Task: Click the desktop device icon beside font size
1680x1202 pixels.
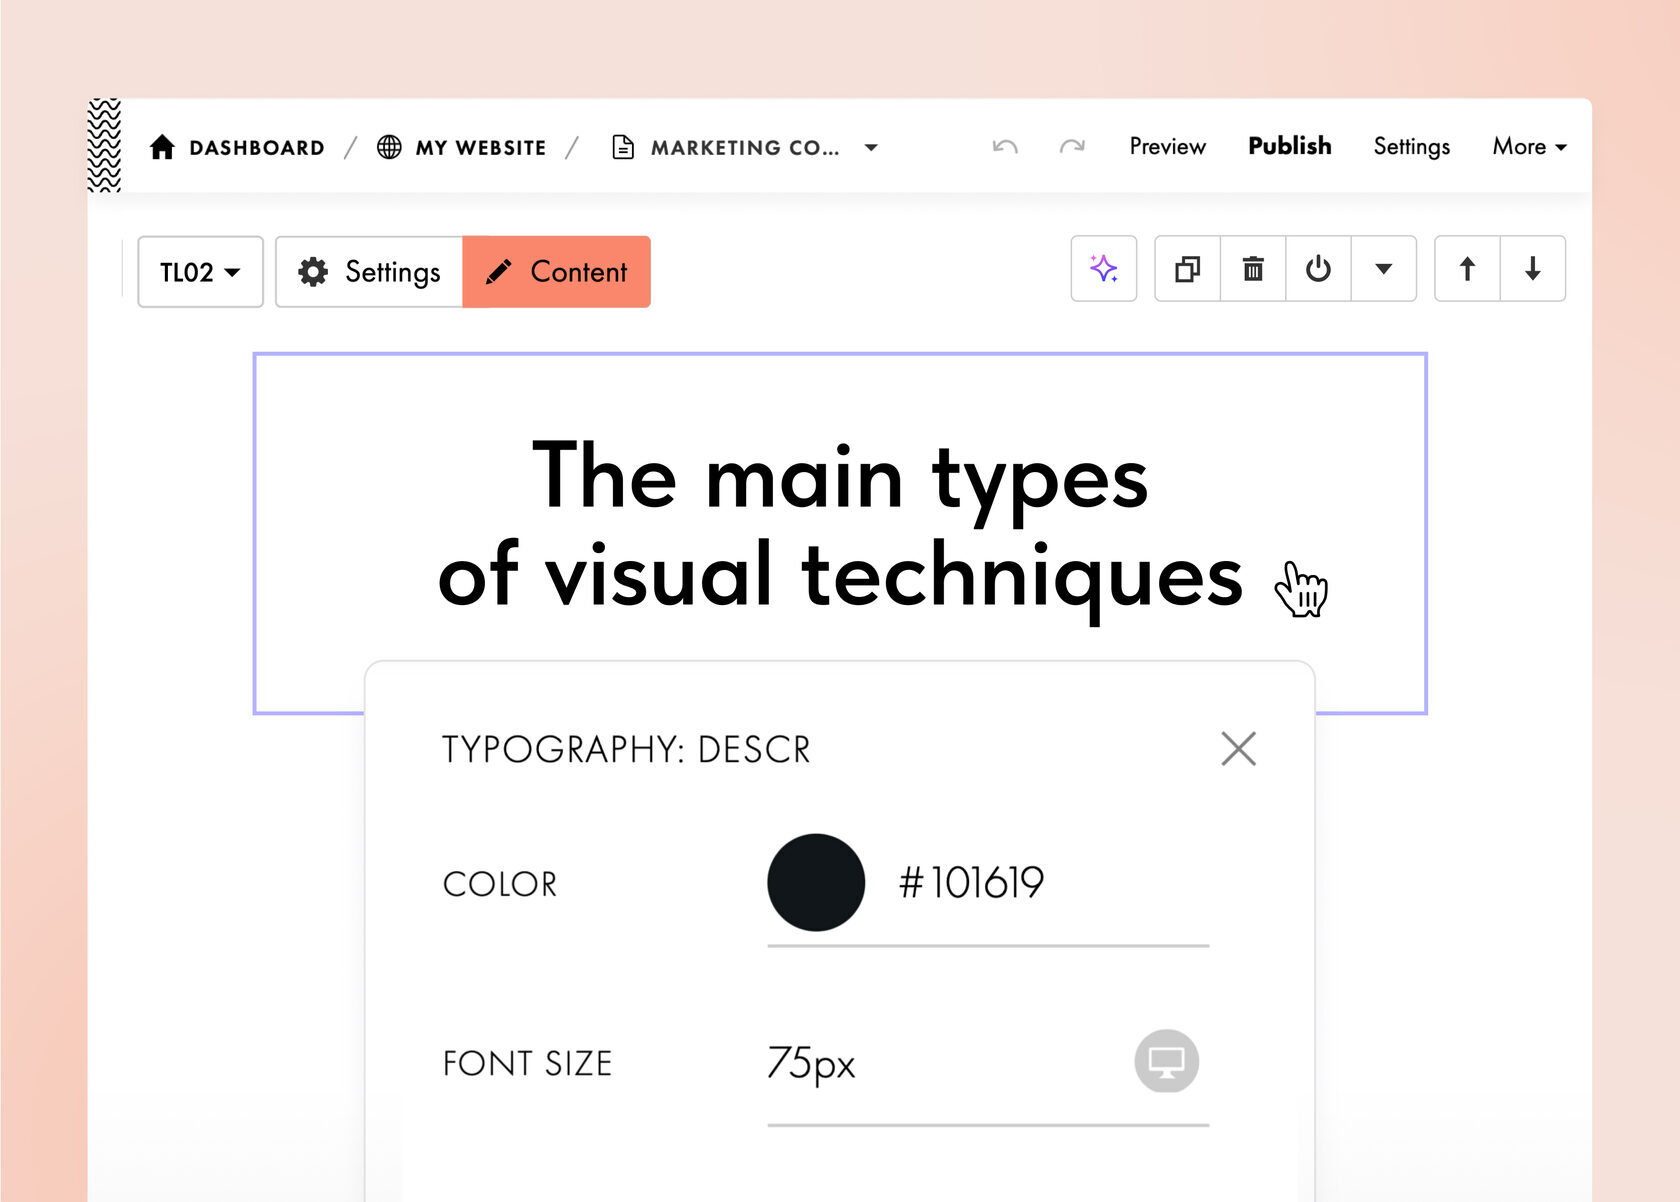Action: point(1166,1061)
